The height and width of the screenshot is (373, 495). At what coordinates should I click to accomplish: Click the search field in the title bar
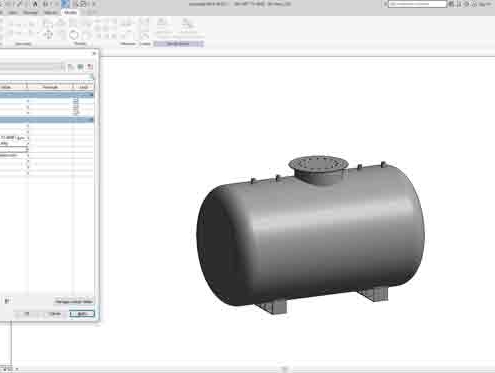tap(417, 4)
